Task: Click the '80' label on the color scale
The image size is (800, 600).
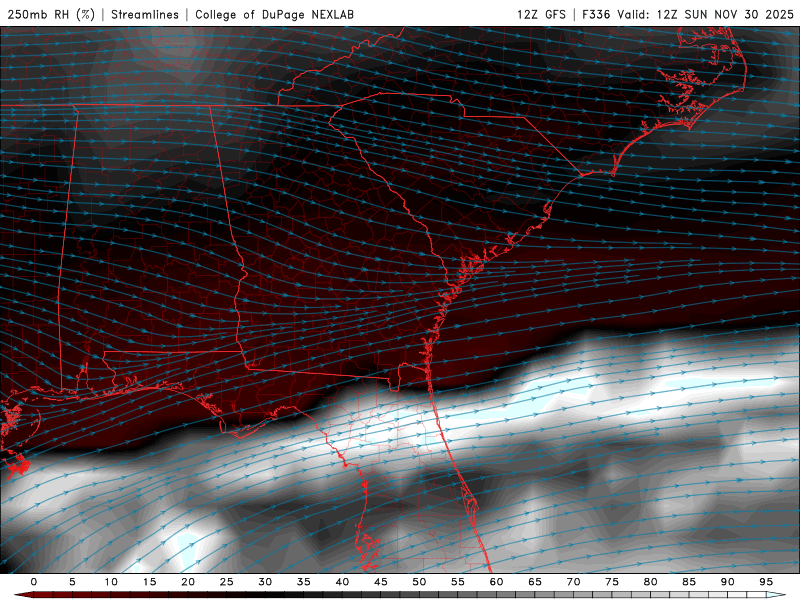Action: (x=651, y=582)
